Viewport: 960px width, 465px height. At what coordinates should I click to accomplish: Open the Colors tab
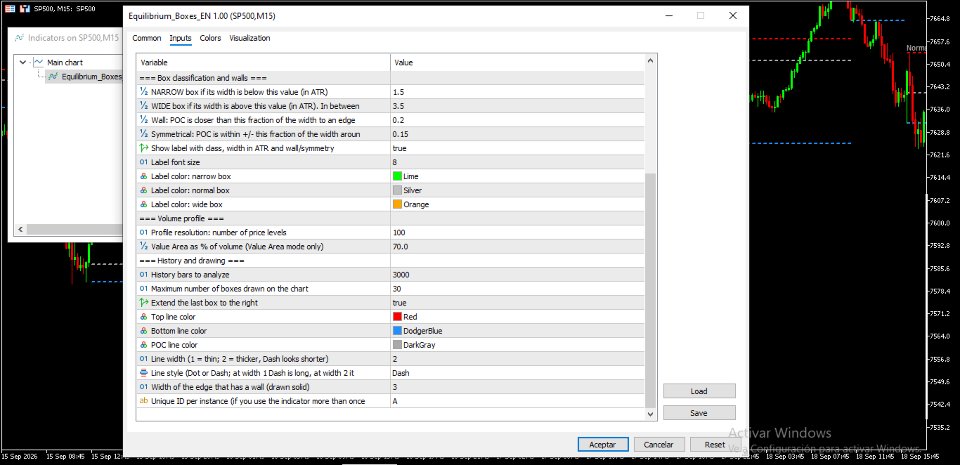tap(211, 38)
